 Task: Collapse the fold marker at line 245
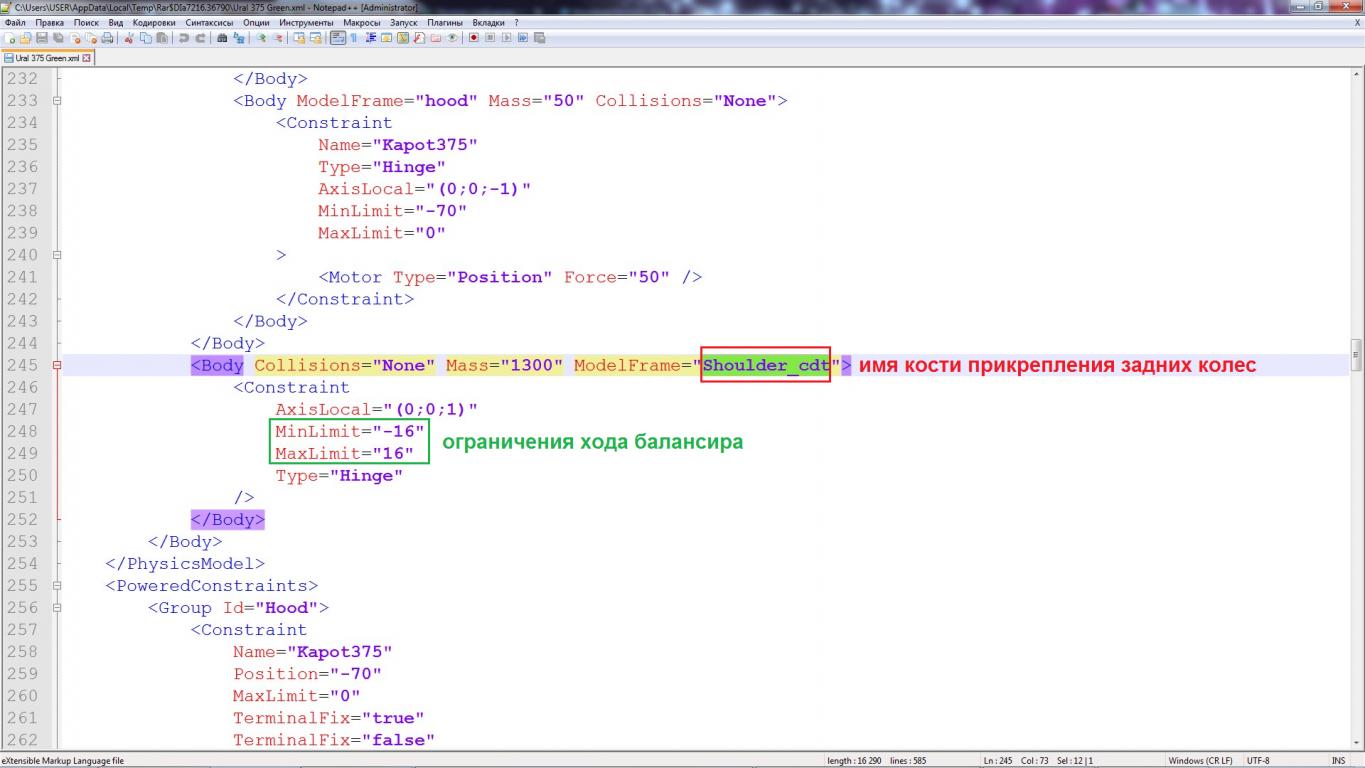57,366
